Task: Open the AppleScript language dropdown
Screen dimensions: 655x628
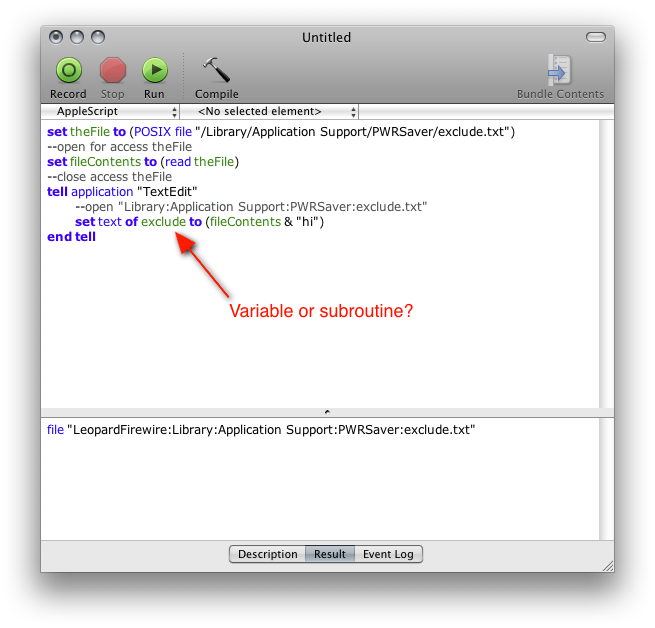Action: (x=111, y=112)
